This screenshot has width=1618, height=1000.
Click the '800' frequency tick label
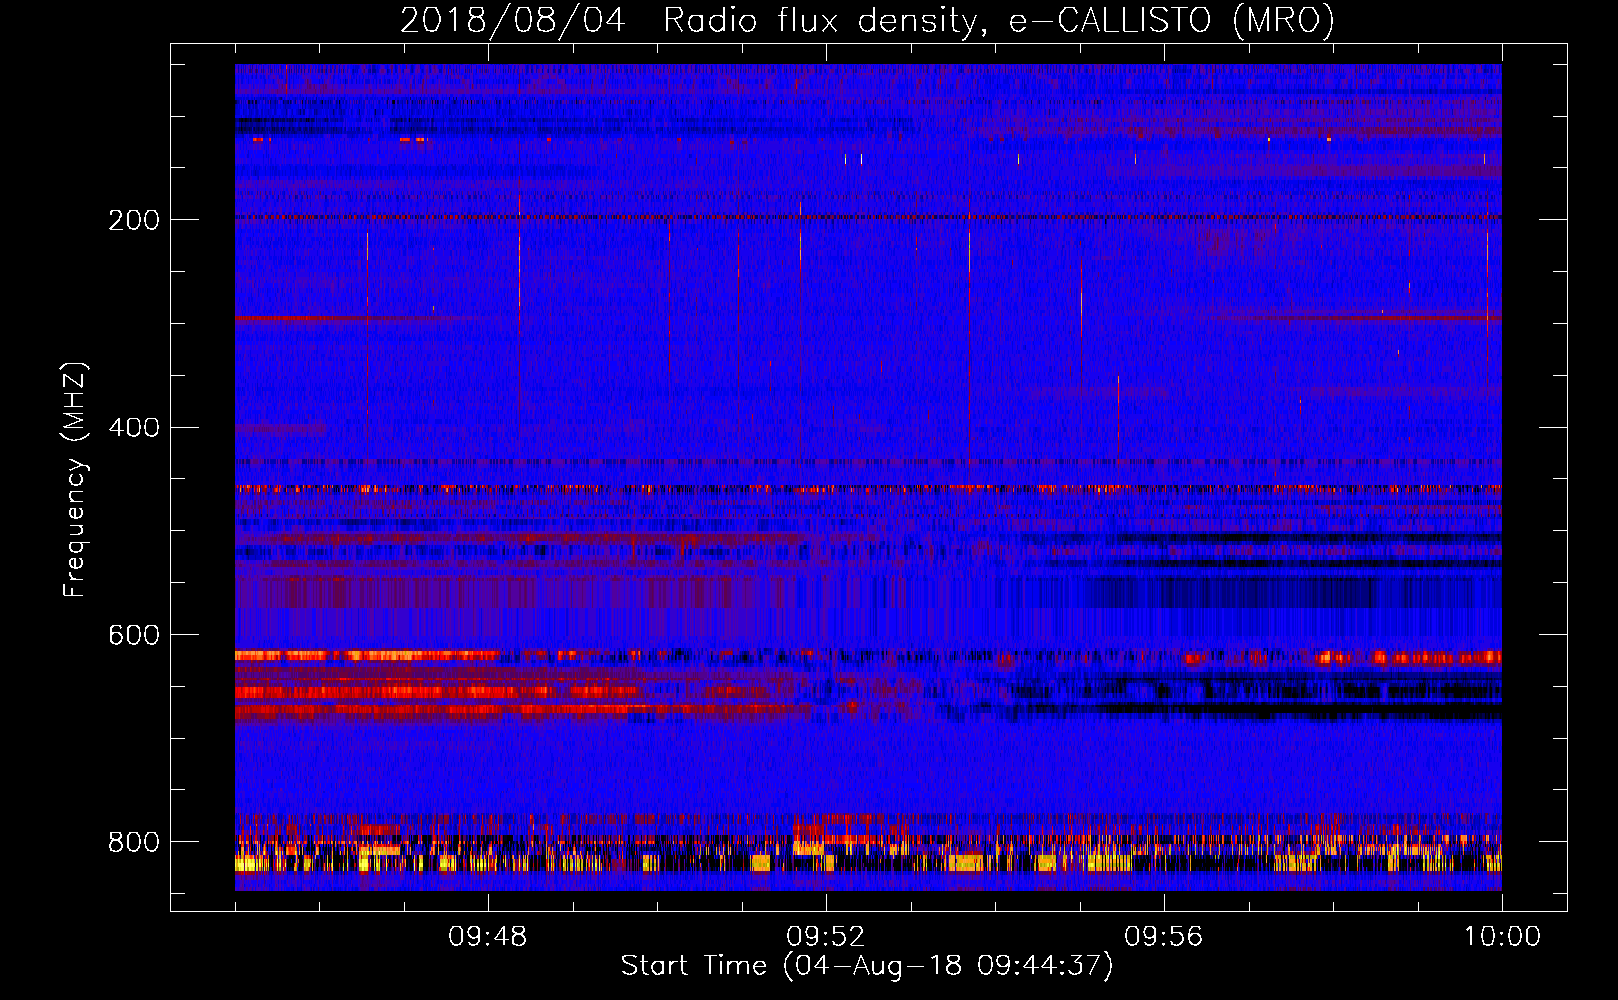134,842
